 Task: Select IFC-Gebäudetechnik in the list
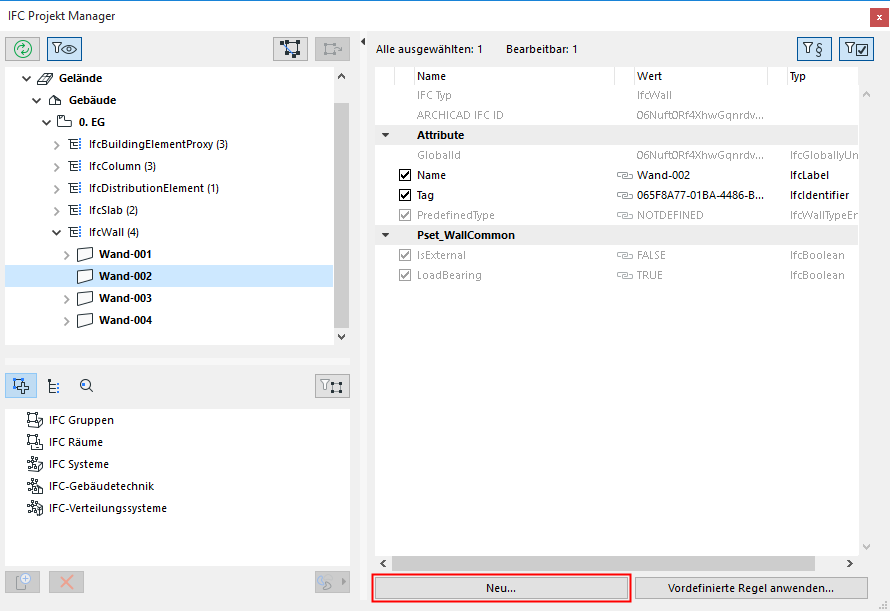[x=102, y=486]
